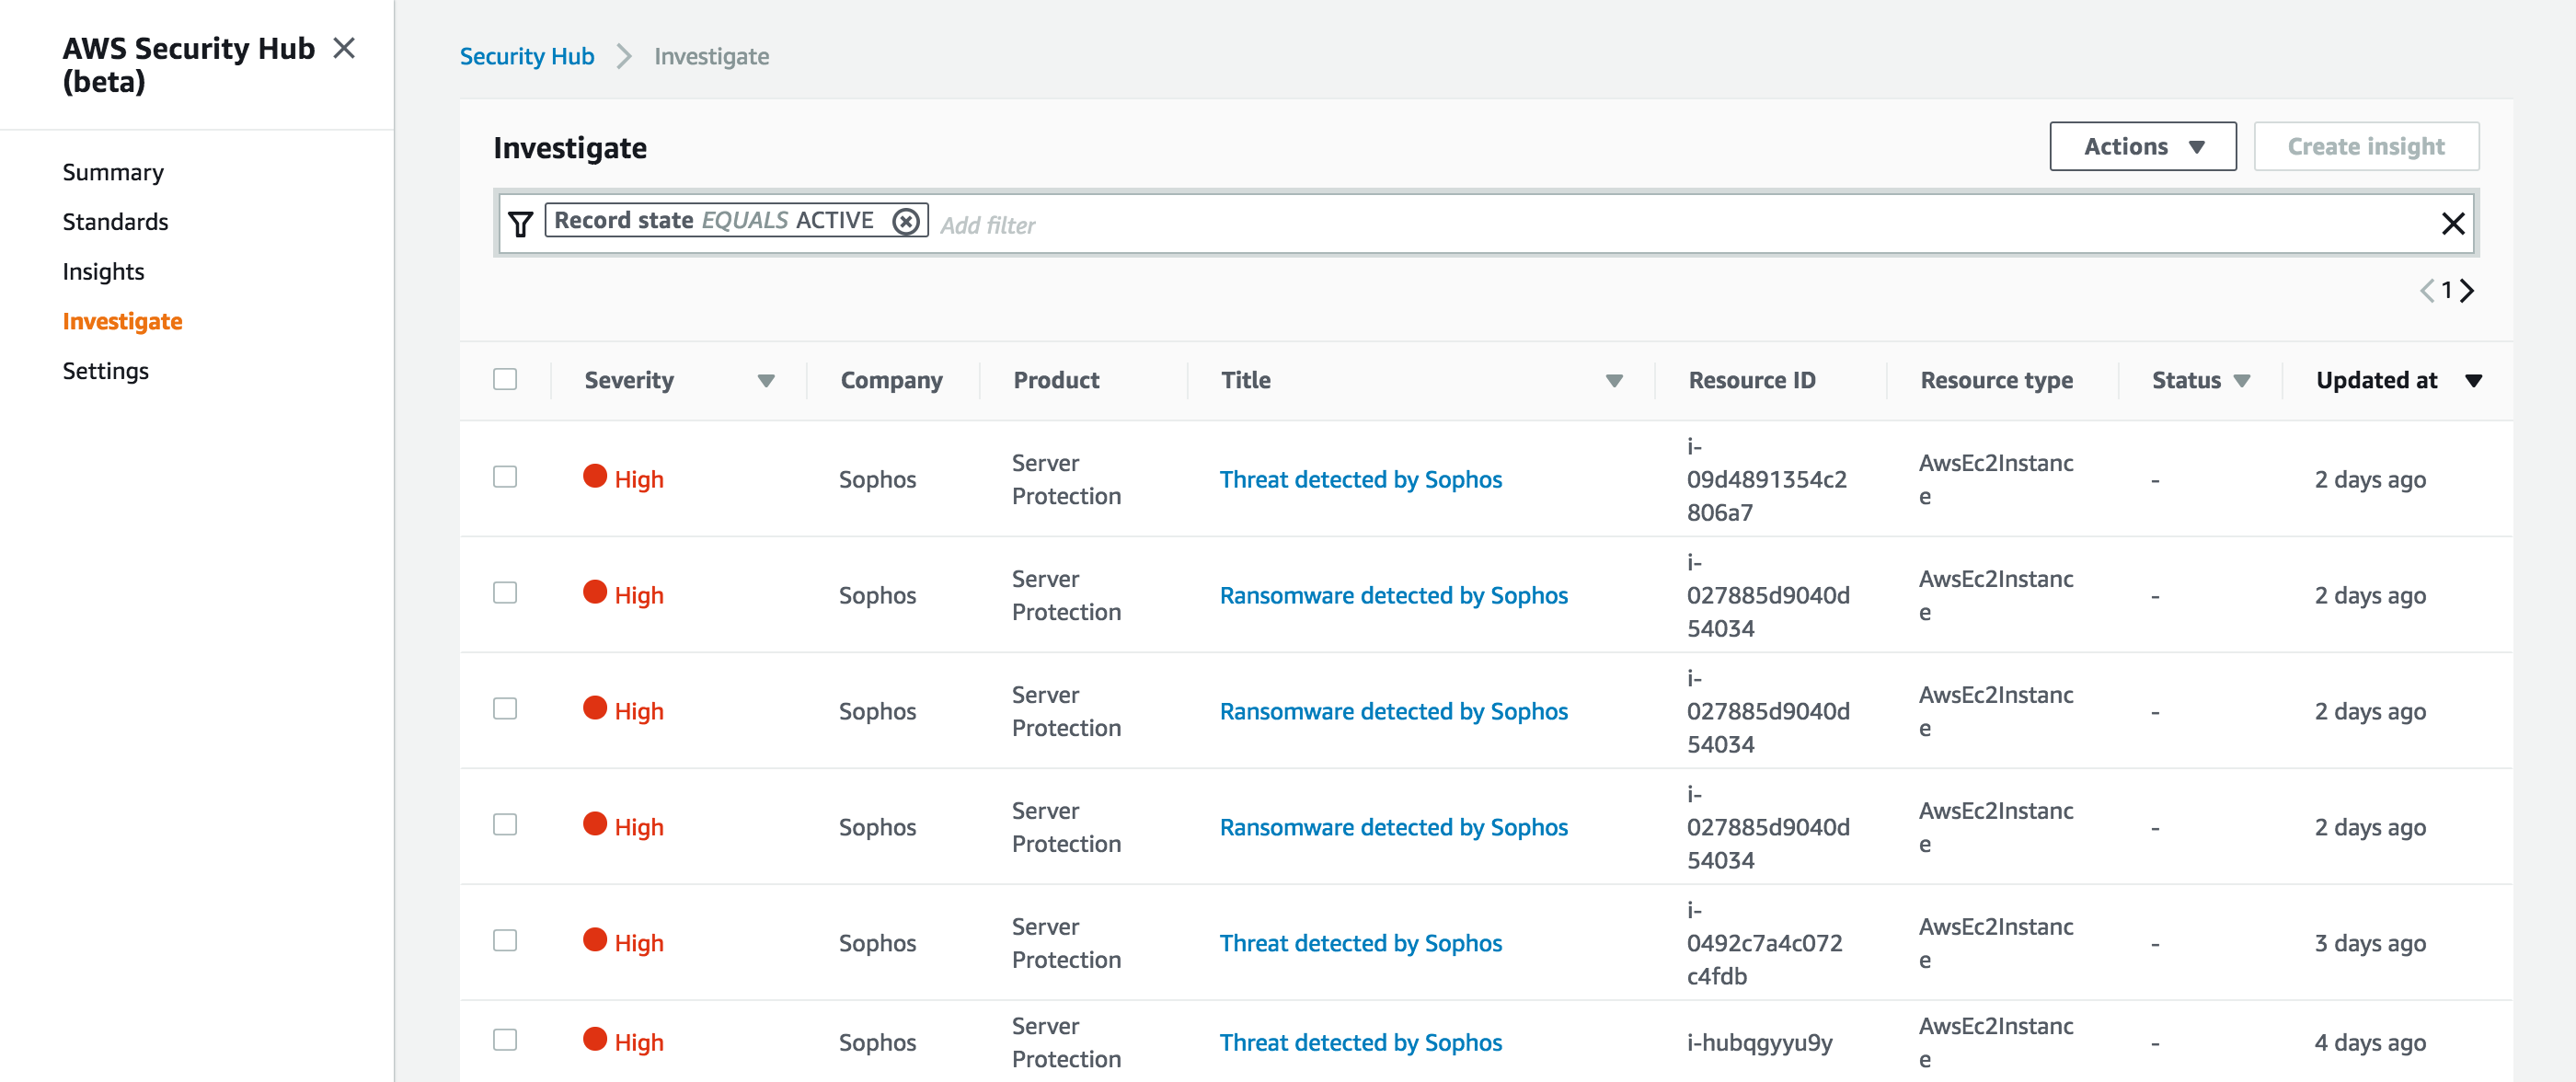Click the Create insight button
The image size is (2576, 1082).
pyautogui.click(x=2366, y=147)
